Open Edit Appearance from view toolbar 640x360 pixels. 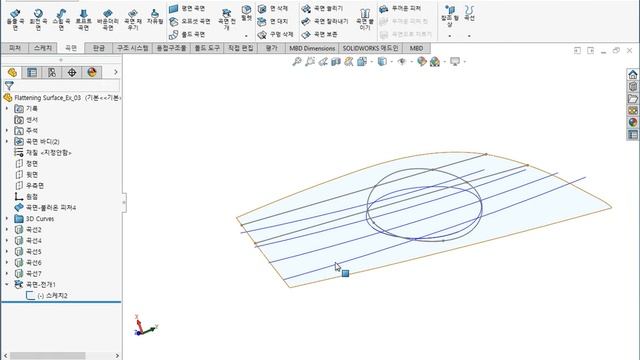pyautogui.click(x=422, y=62)
